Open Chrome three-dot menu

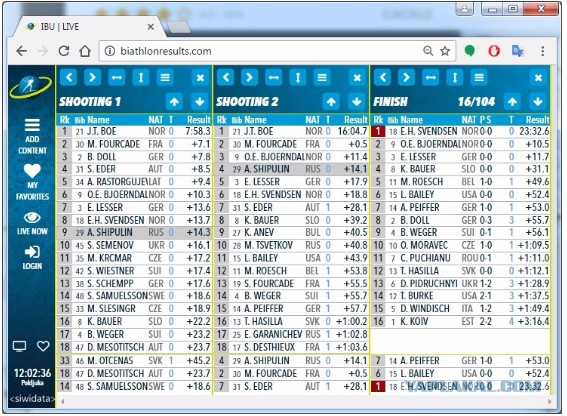[542, 51]
